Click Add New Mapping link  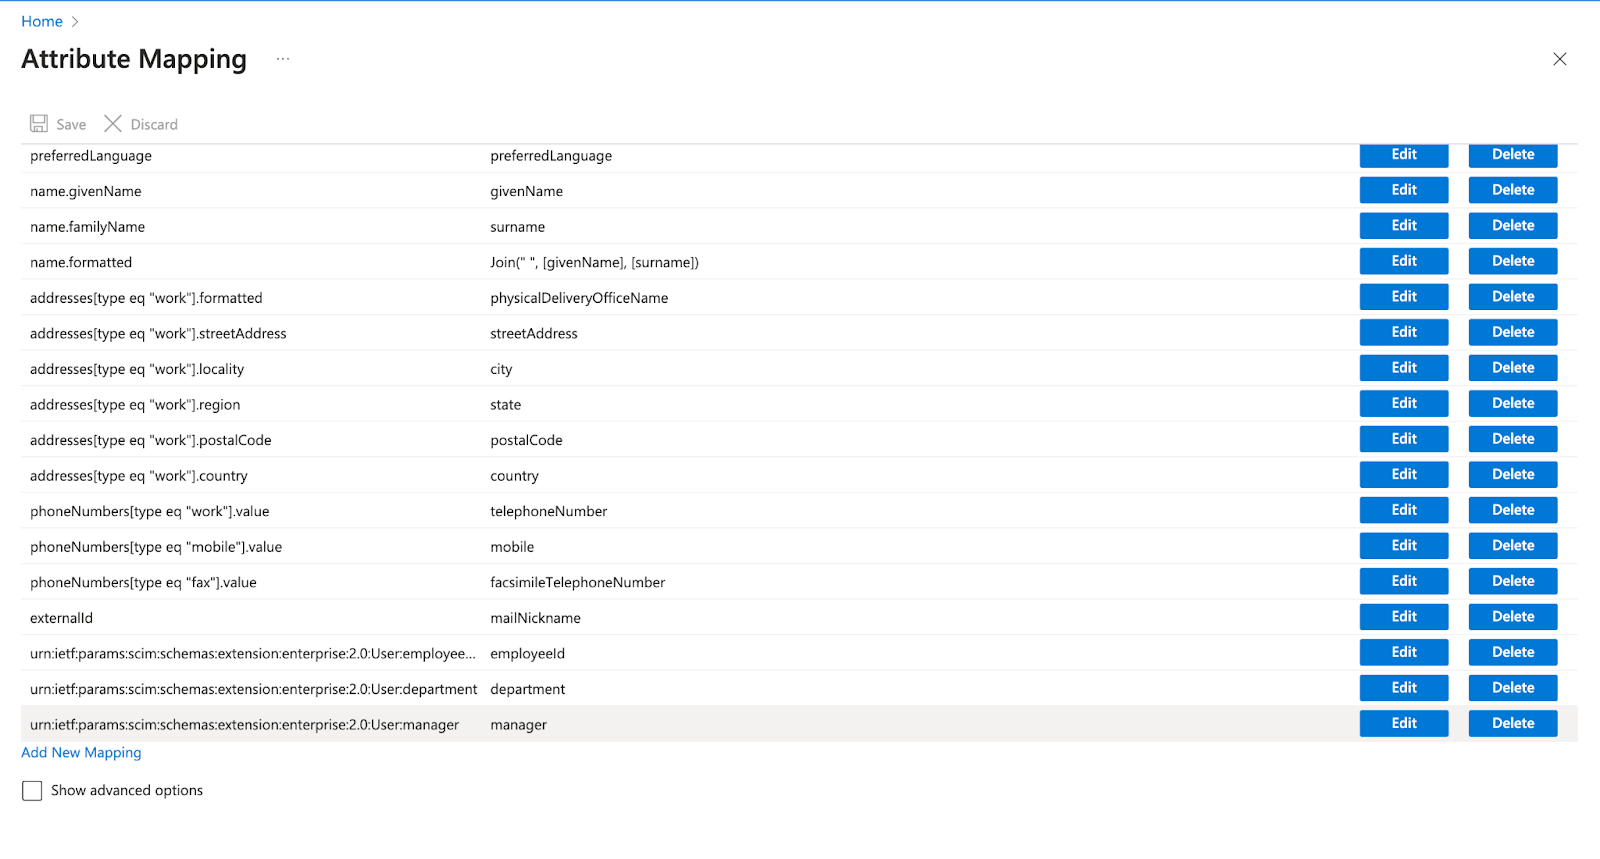pos(81,753)
